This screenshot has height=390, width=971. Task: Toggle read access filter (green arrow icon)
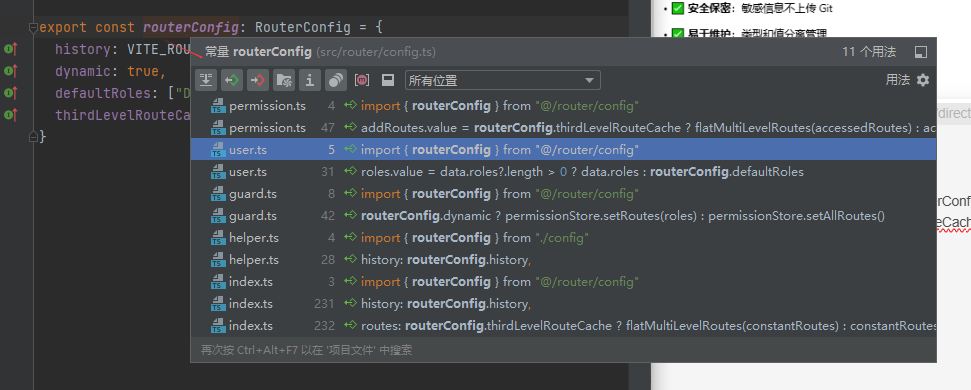232,80
